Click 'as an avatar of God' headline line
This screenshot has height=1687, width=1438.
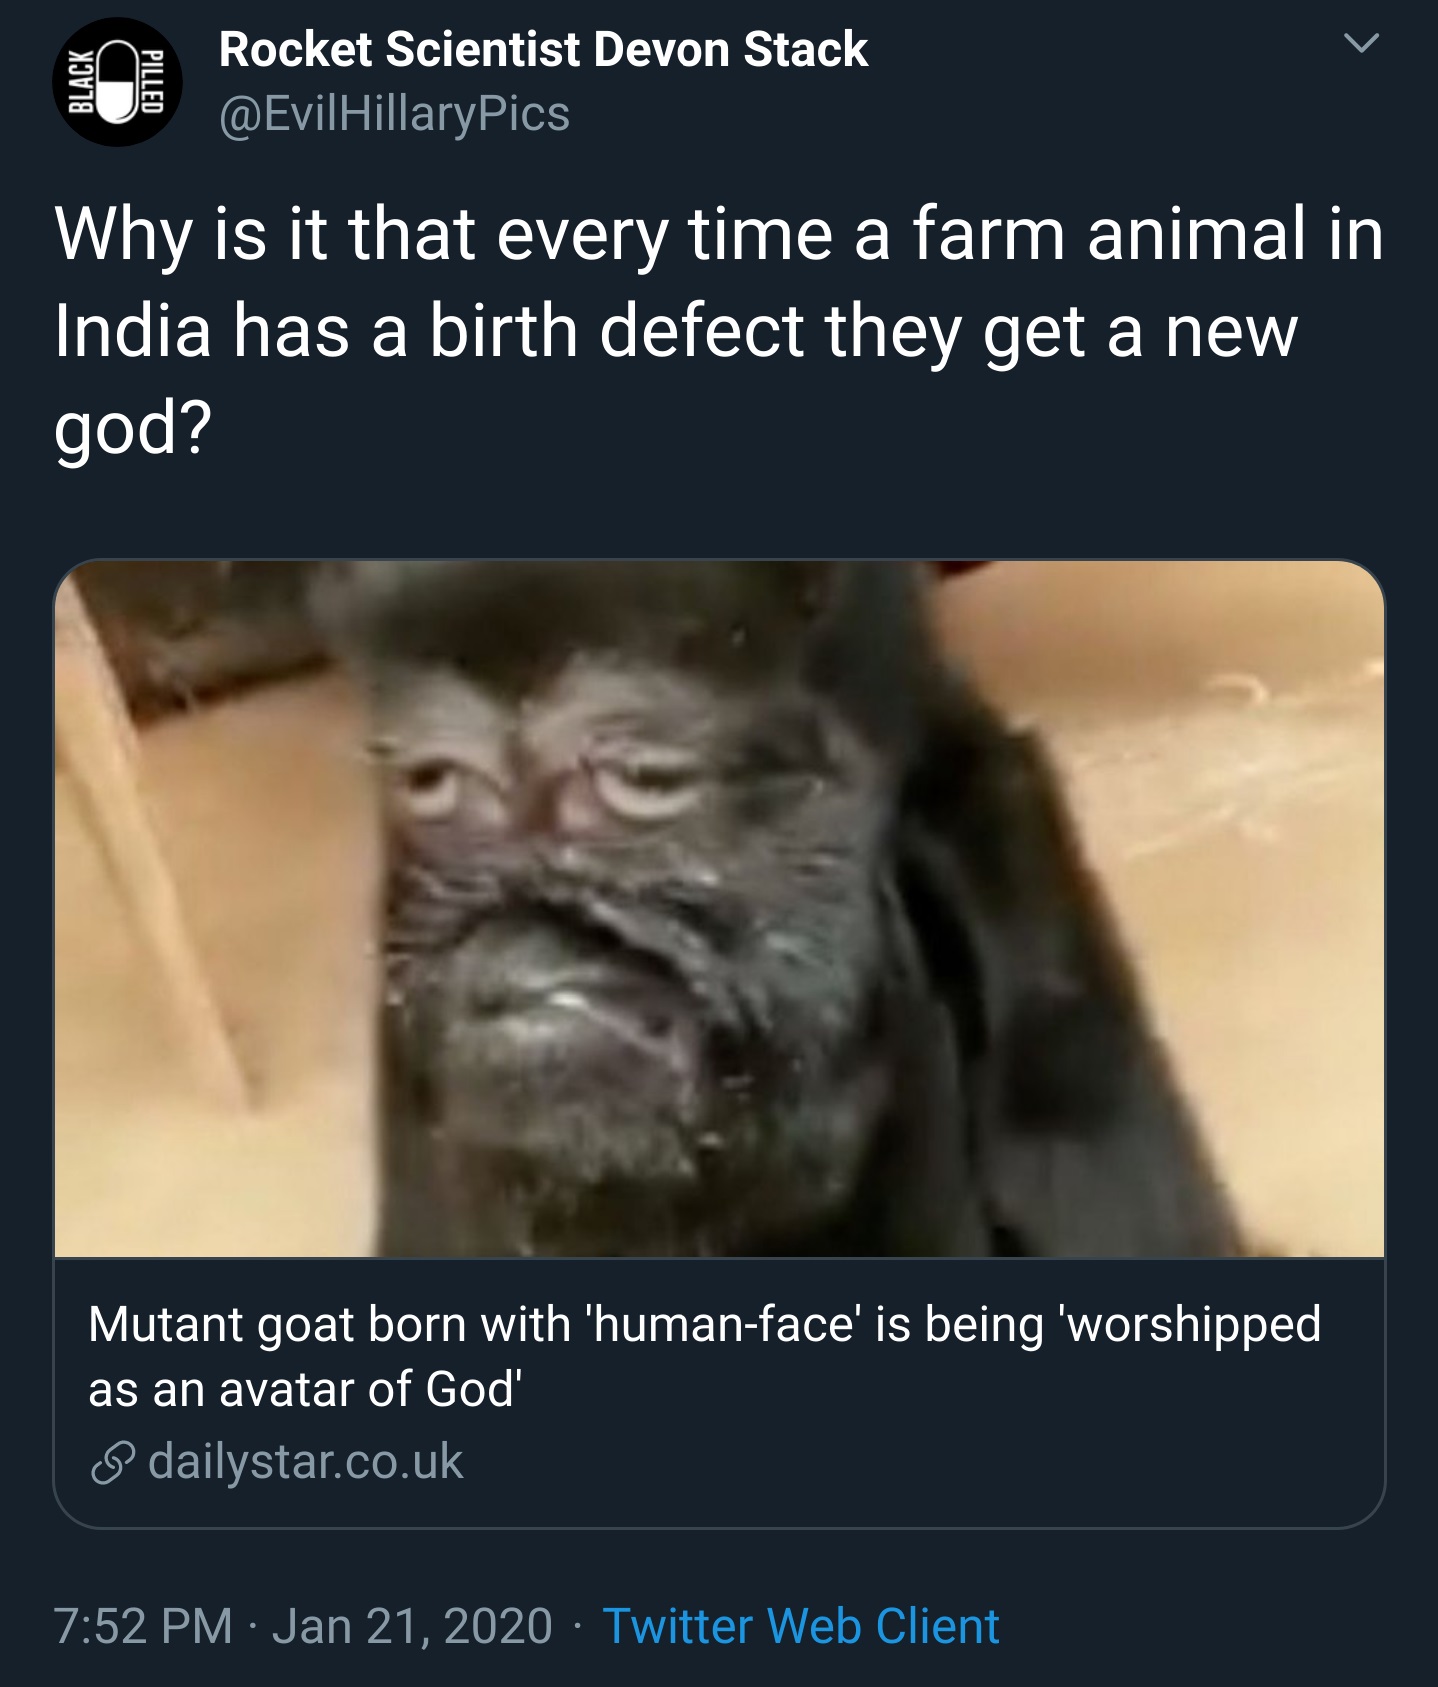pos(305,1389)
